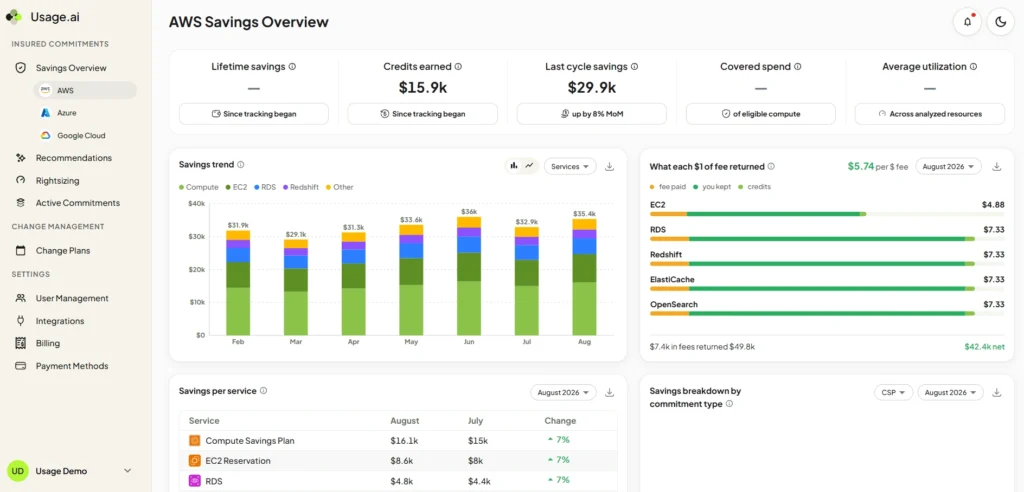Image resolution: width=1024 pixels, height=492 pixels.
Task: Open Payment Methods page
Action: click(x=72, y=366)
